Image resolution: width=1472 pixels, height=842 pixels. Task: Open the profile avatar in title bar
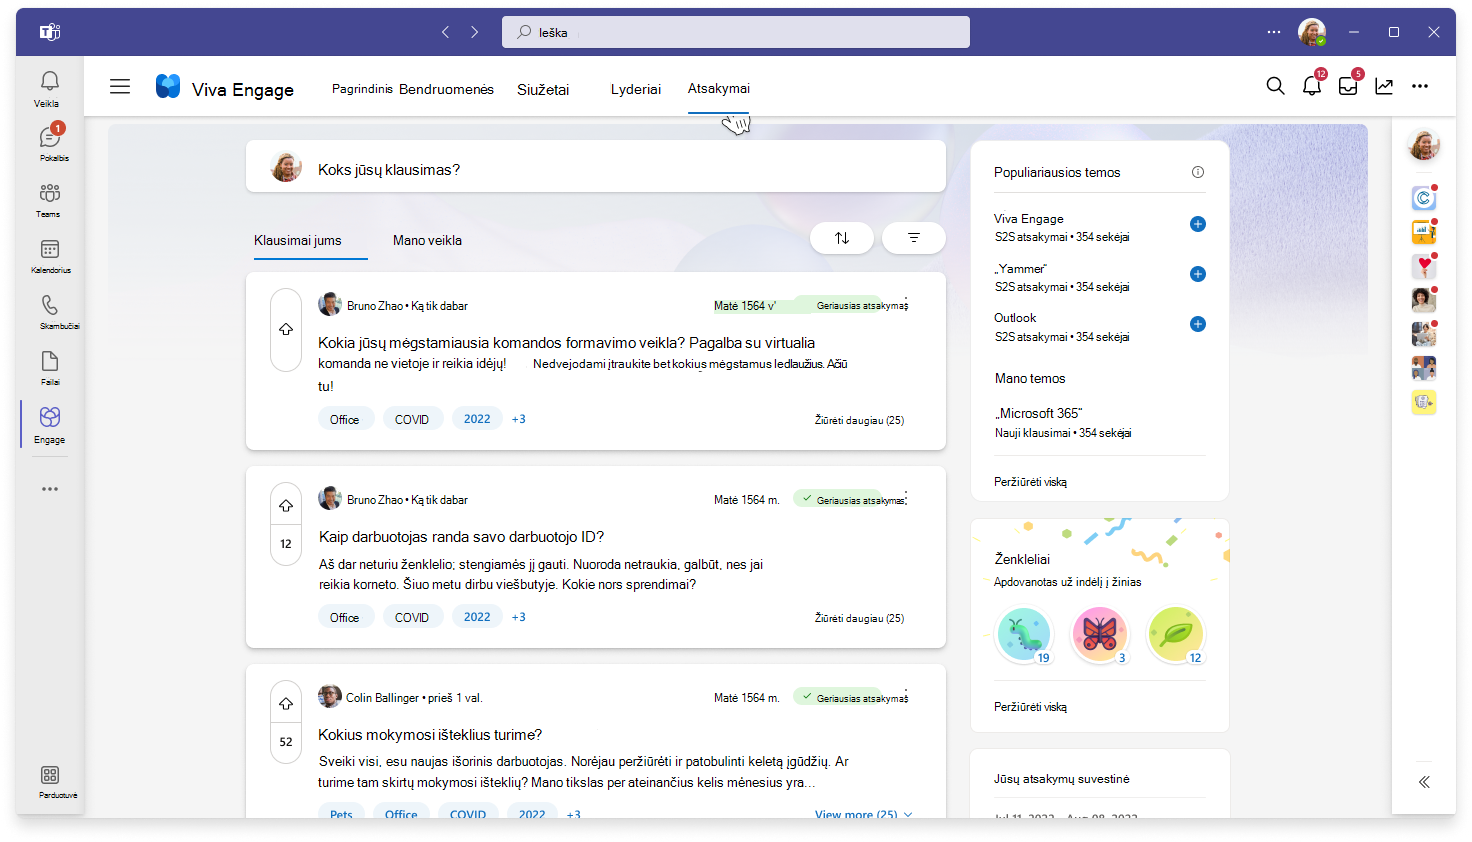[x=1312, y=32]
